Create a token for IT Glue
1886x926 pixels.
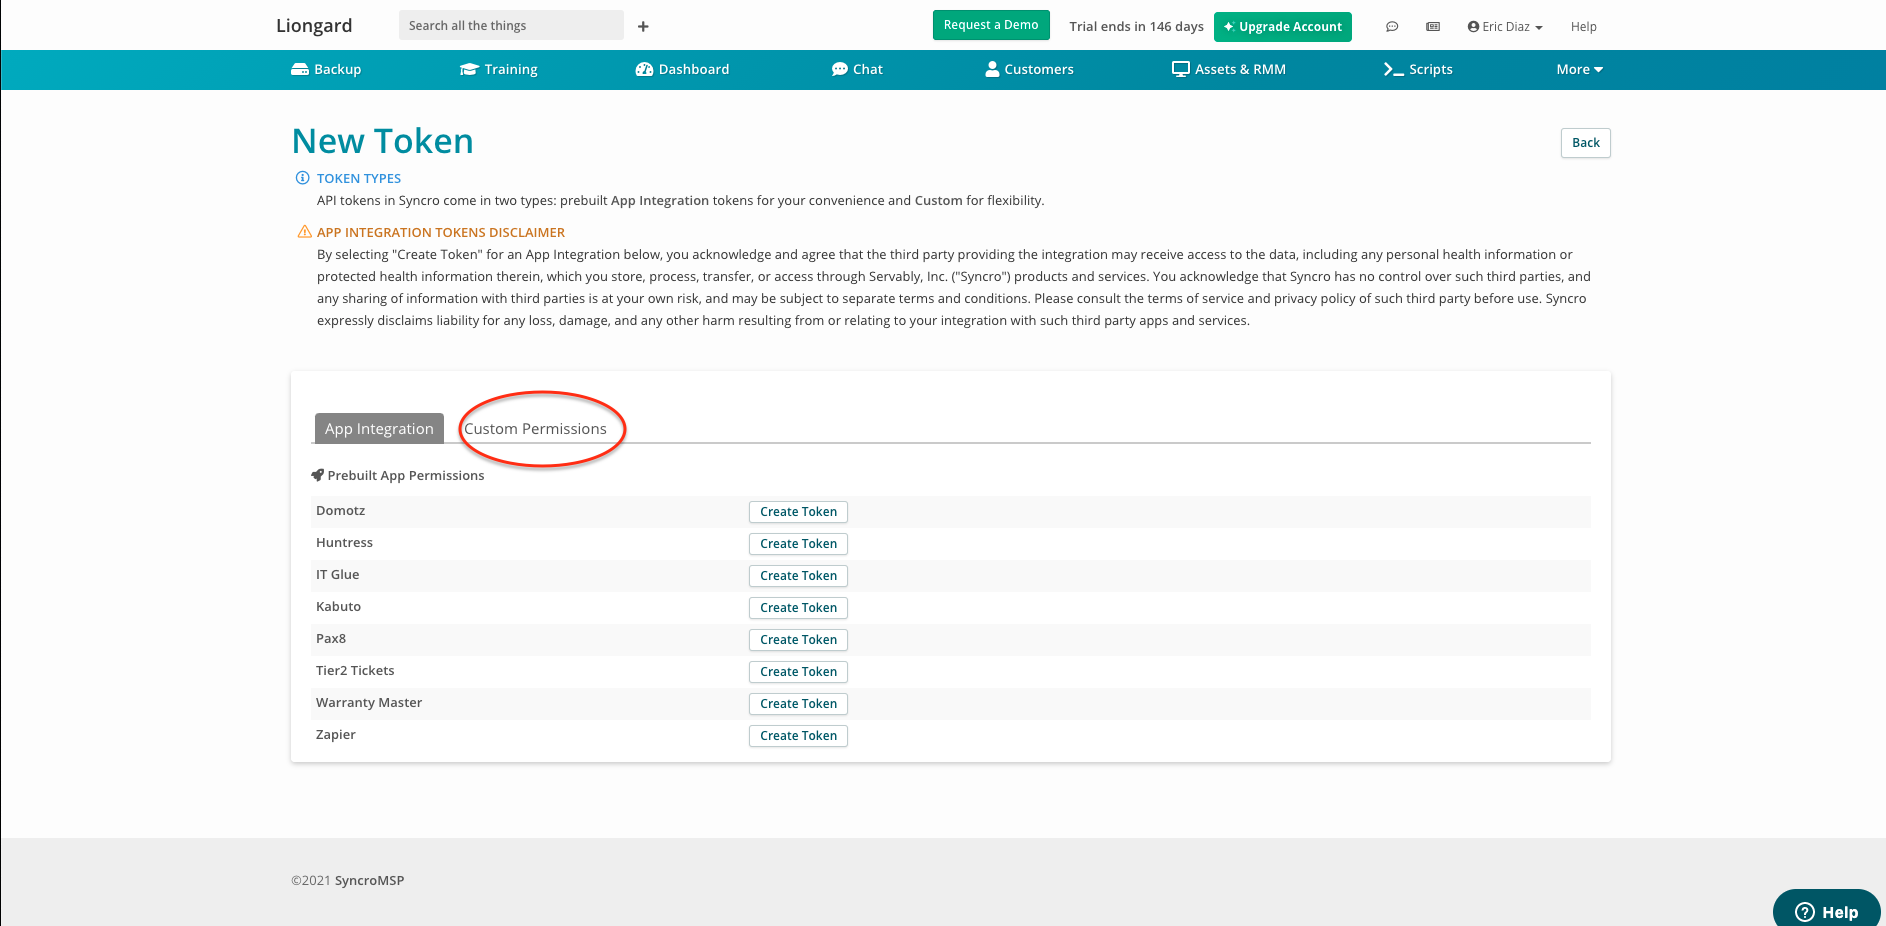(x=798, y=576)
